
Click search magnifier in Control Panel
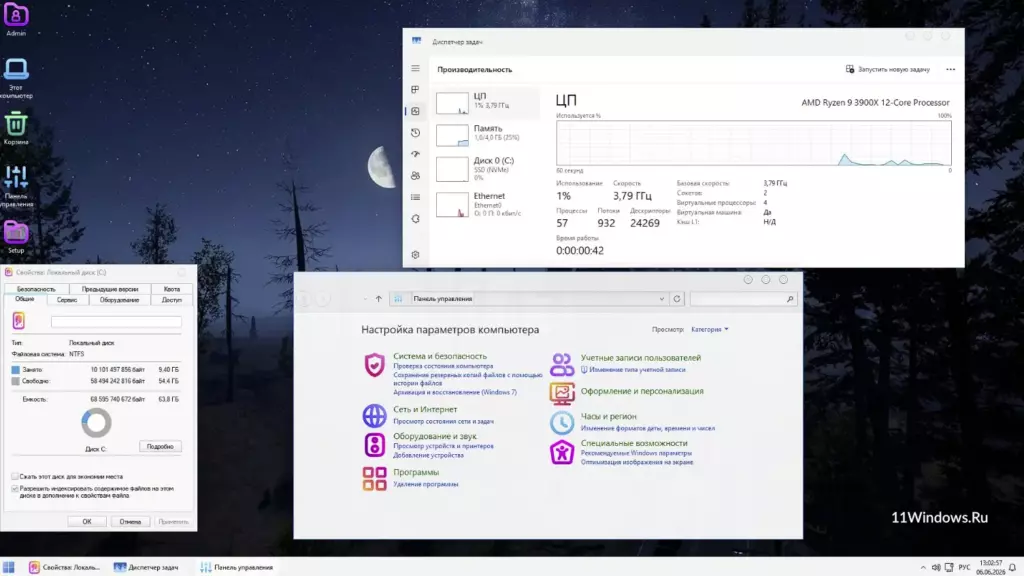pyautogui.click(x=790, y=298)
